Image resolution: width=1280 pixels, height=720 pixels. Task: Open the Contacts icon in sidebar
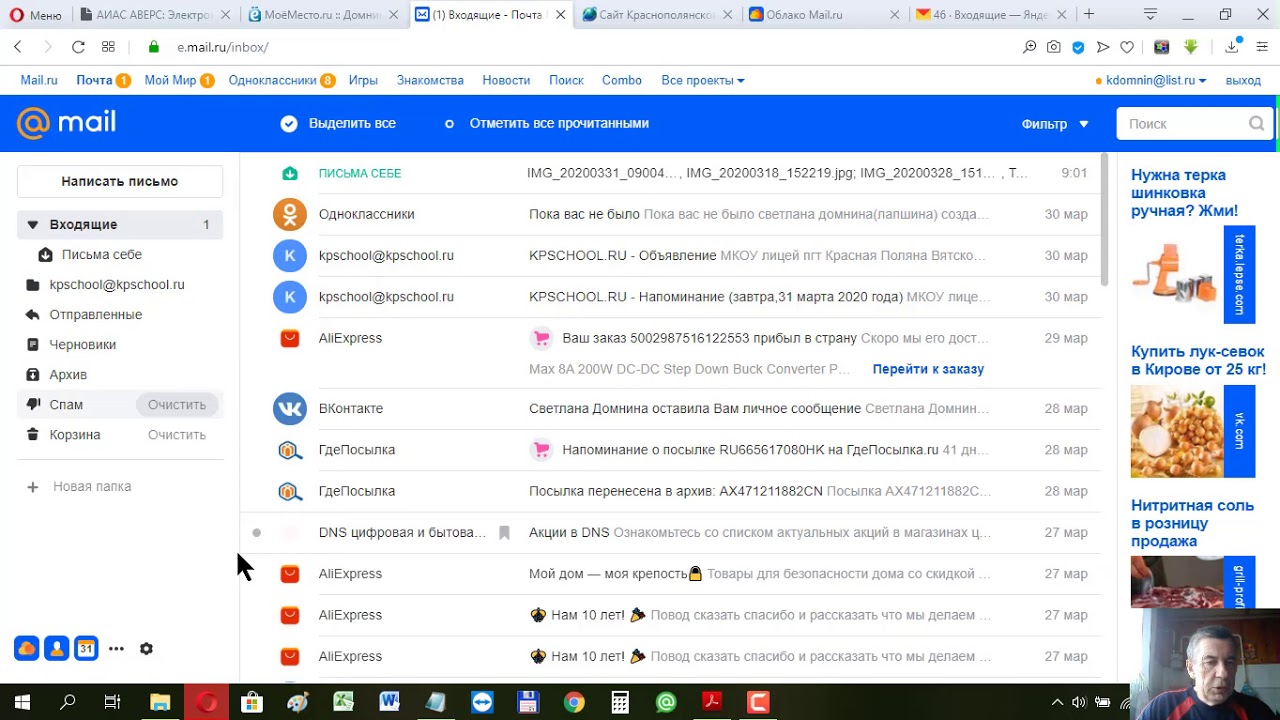tap(57, 649)
